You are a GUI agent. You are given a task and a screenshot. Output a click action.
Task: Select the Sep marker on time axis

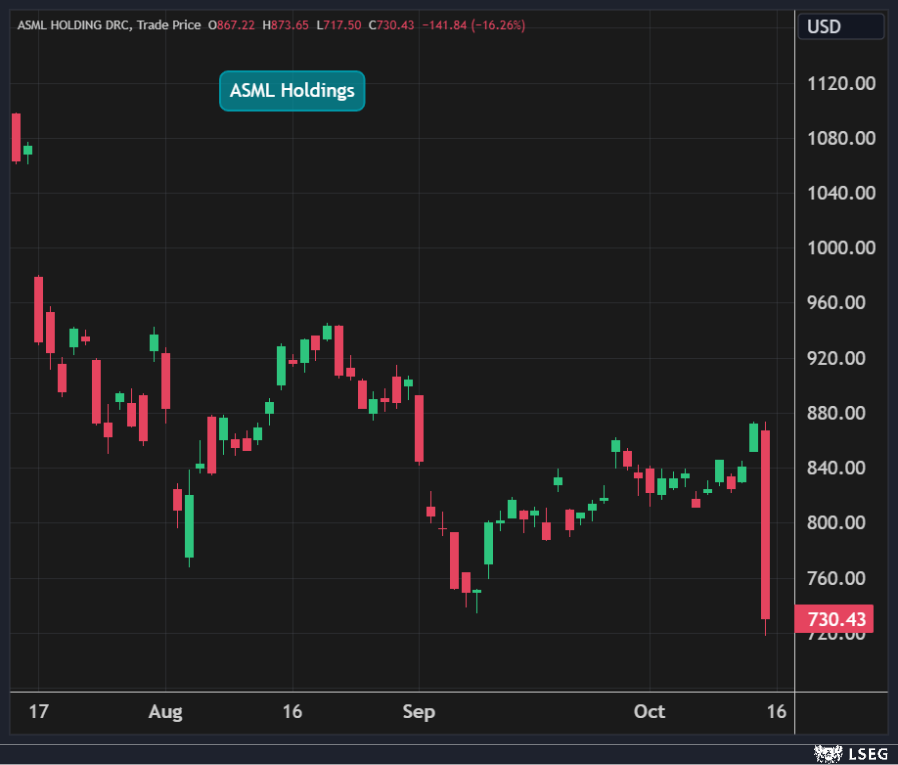point(419,712)
